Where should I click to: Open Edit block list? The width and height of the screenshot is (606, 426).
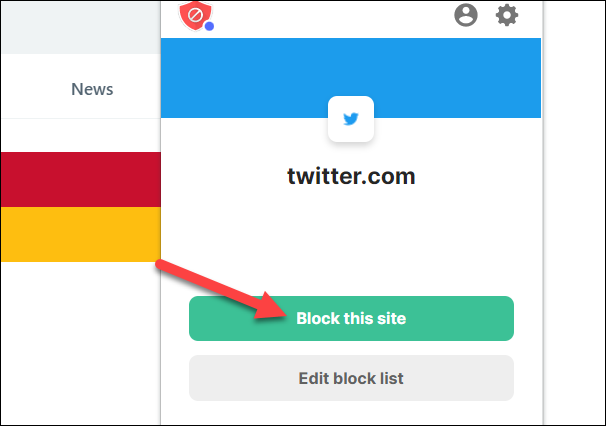click(x=351, y=378)
